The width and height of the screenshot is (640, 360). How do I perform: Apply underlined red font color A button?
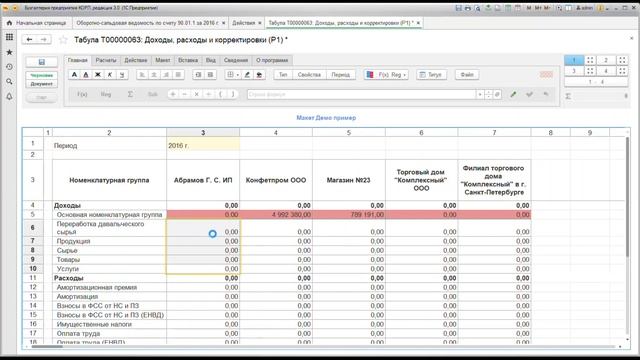(86, 75)
